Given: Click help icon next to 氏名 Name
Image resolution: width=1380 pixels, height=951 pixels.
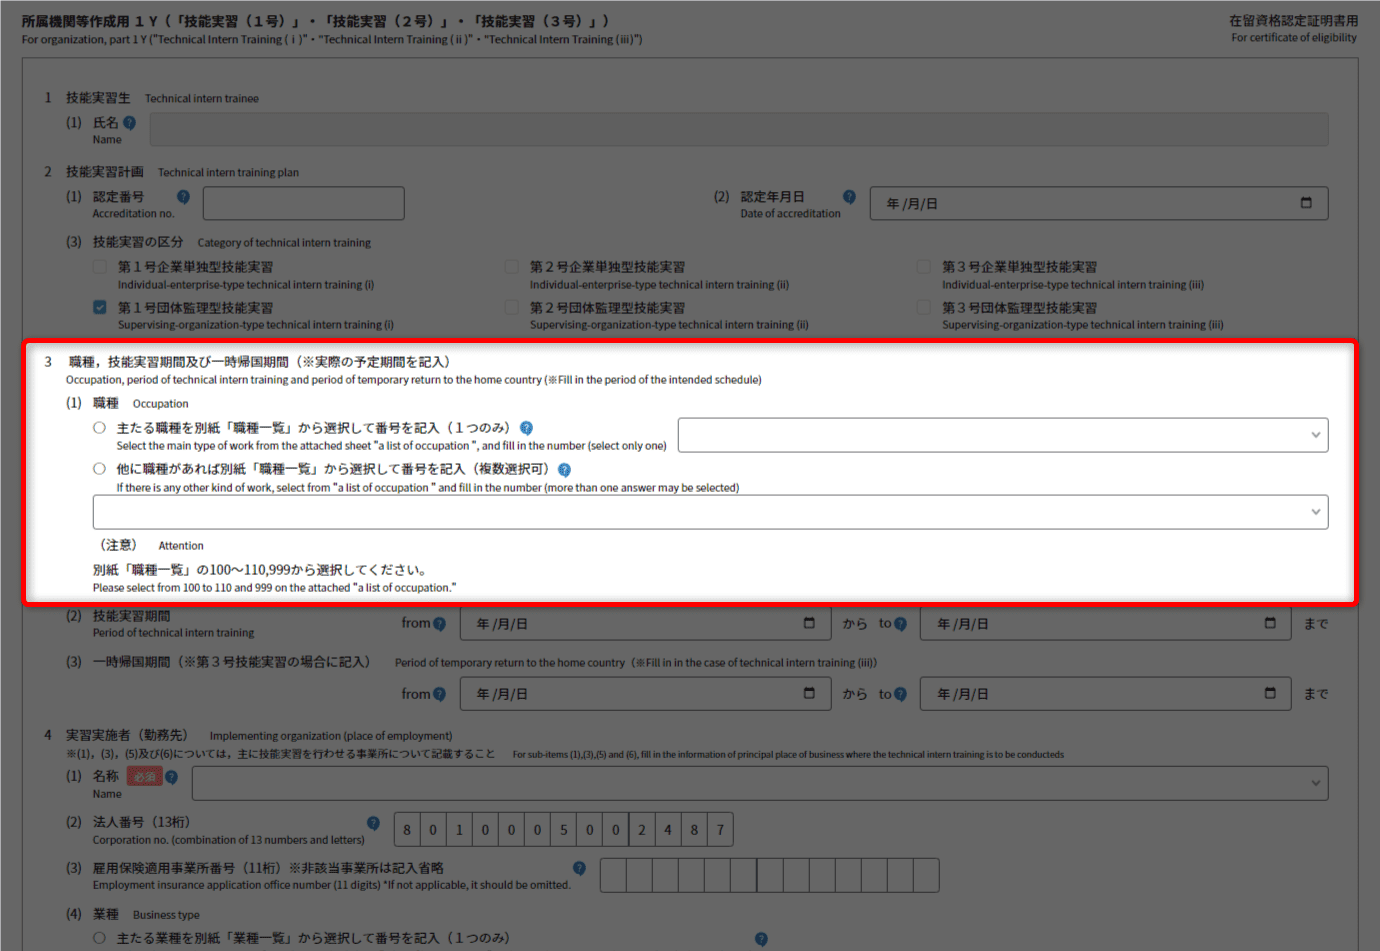Looking at the screenshot, I should [x=129, y=123].
